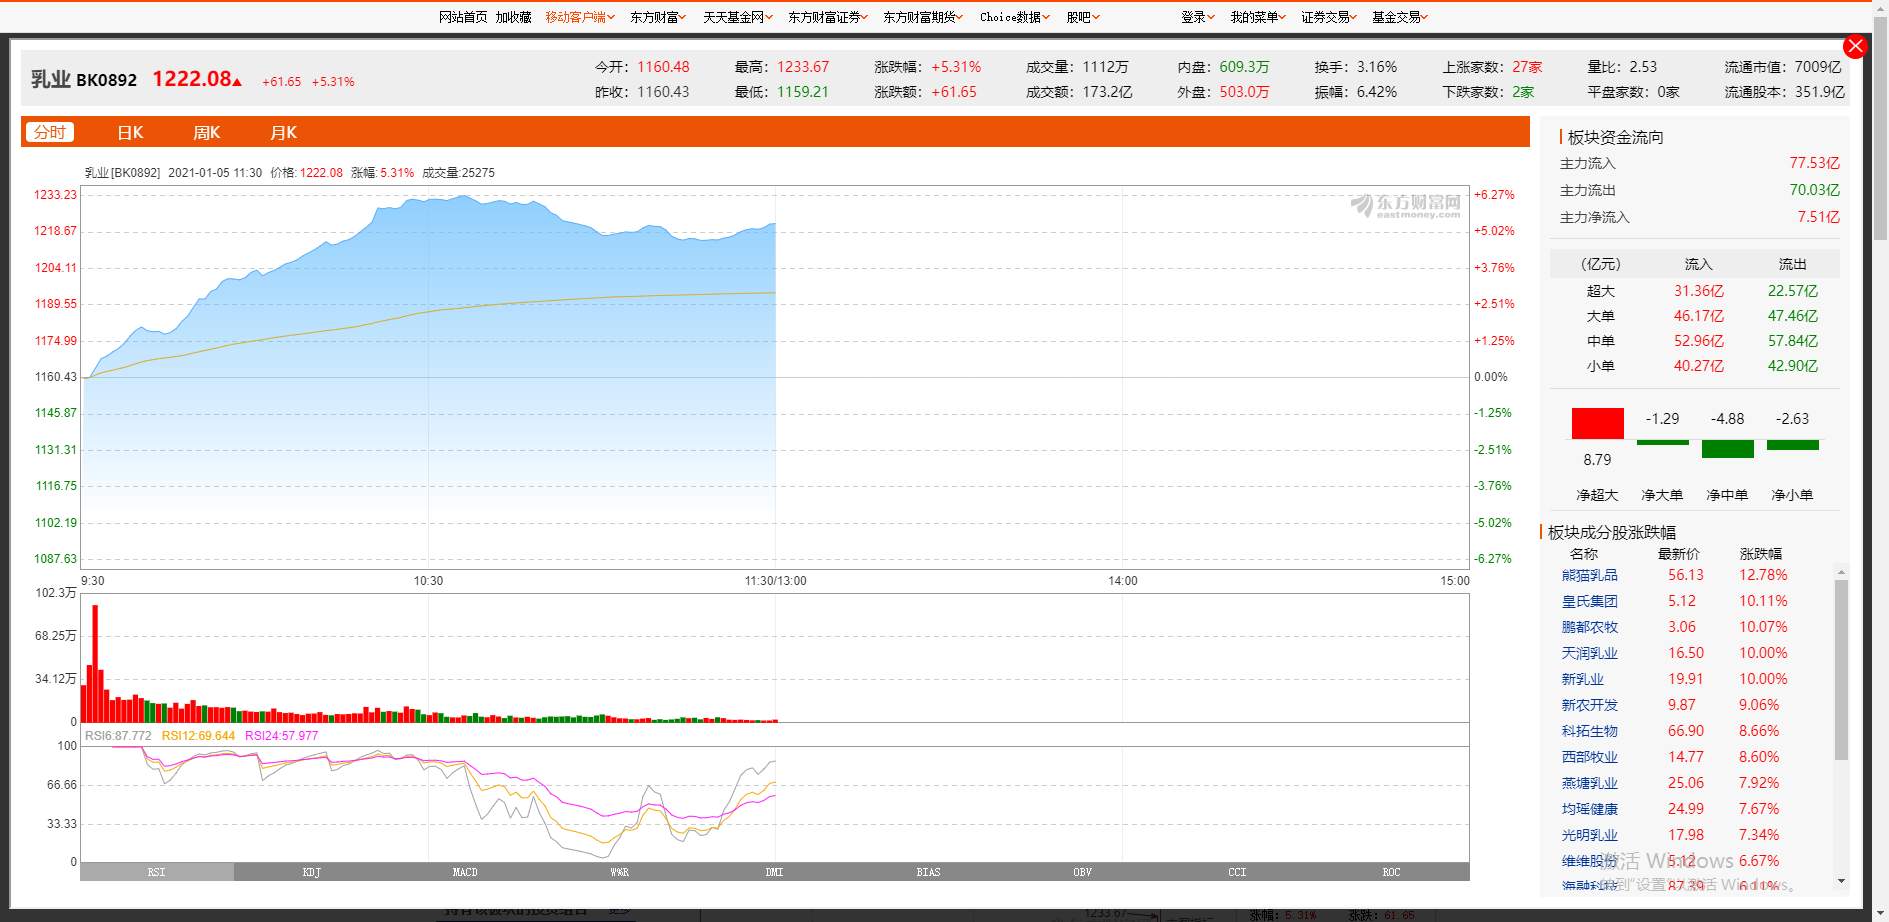
Task: Open 光明乳业 stock link
Action: (x=1589, y=835)
